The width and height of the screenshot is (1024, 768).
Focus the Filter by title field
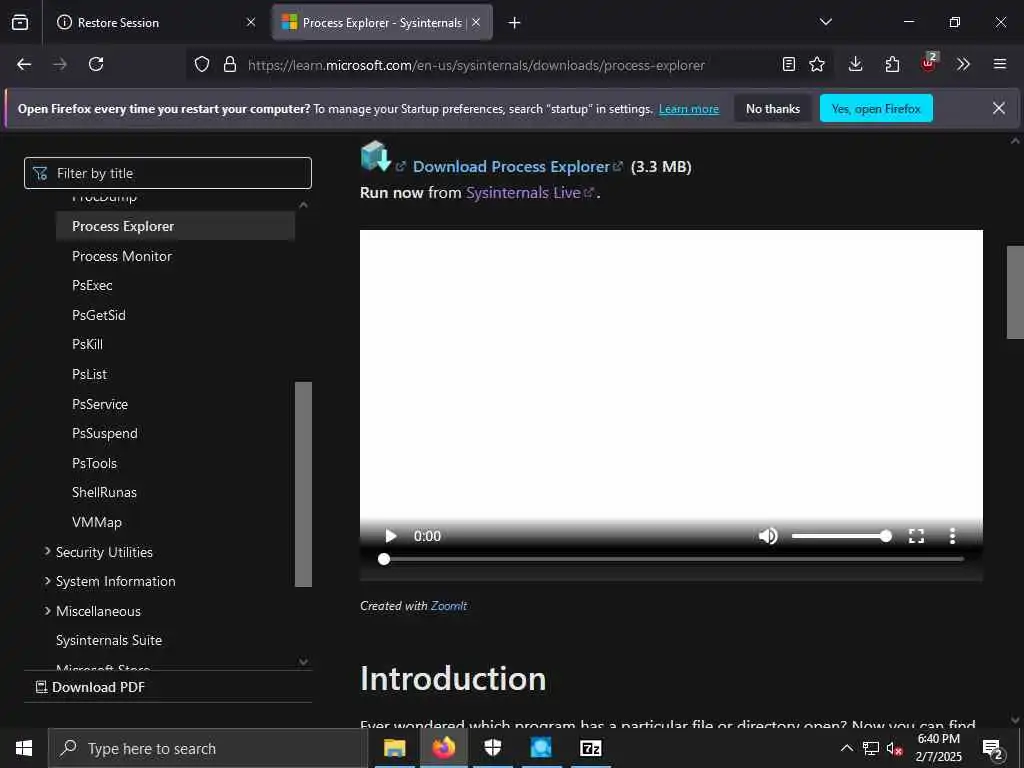168,173
